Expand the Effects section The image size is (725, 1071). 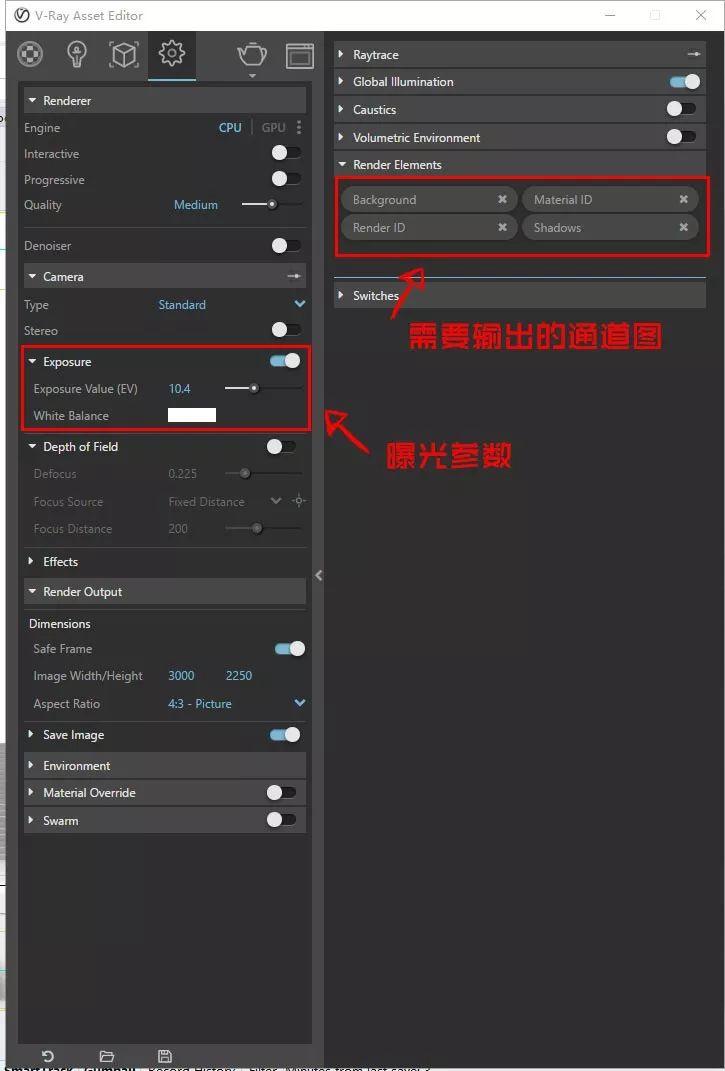click(31, 561)
